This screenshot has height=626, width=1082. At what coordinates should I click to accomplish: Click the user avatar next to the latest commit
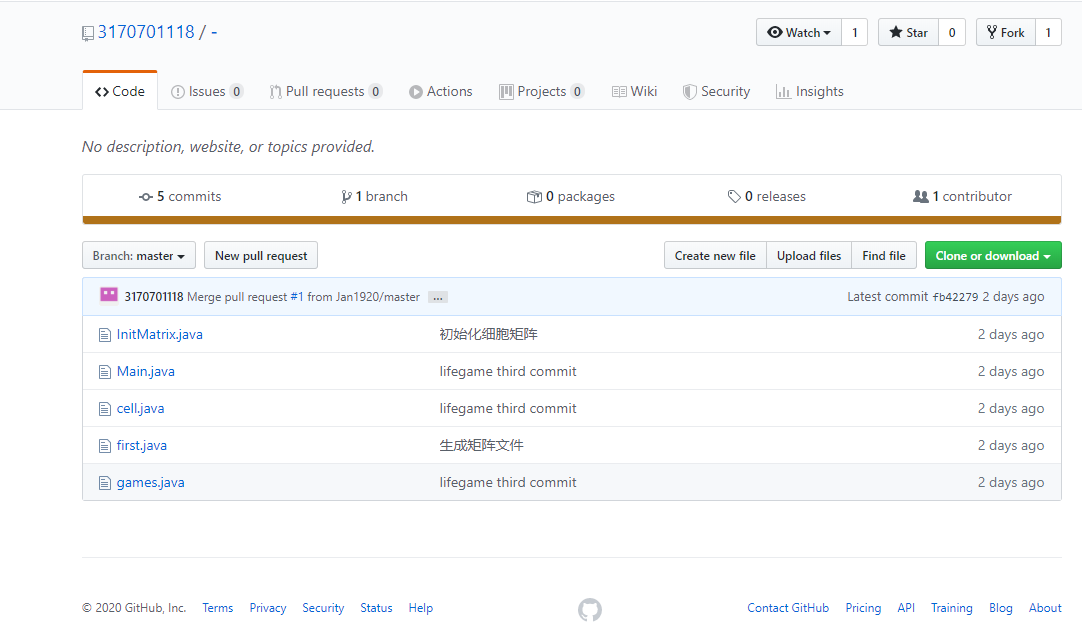(x=109, y=295)
